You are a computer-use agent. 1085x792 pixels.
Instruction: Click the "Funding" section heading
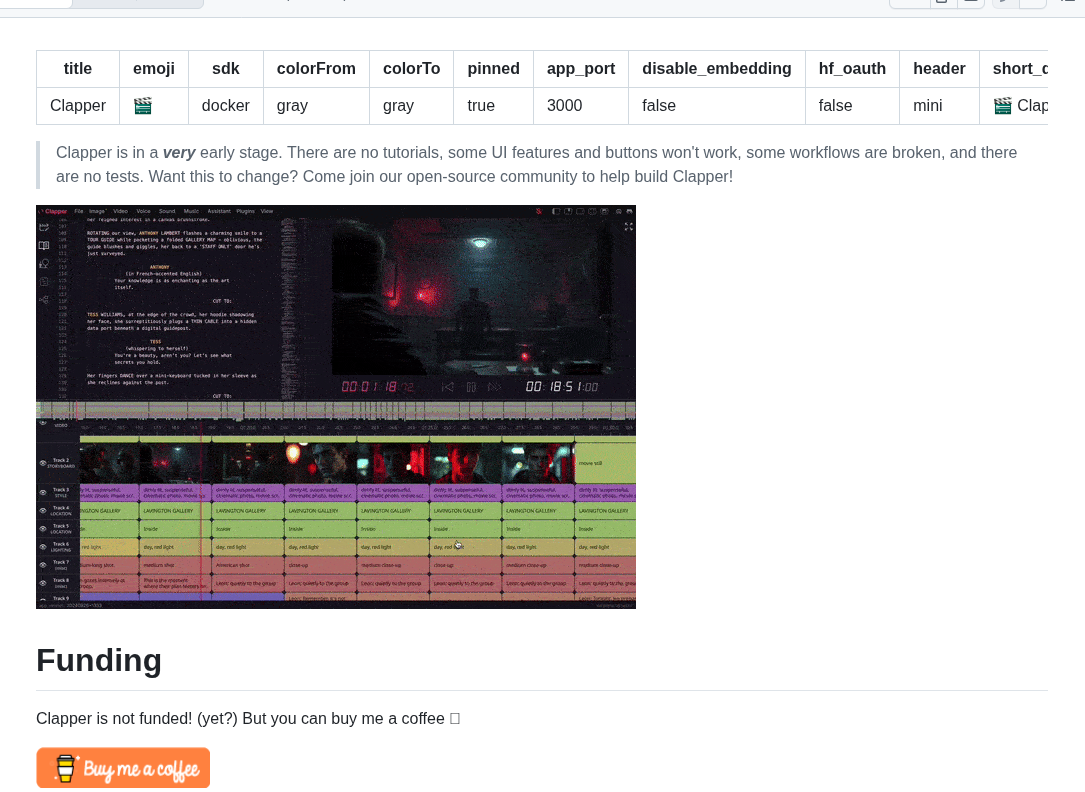point(99,660)
